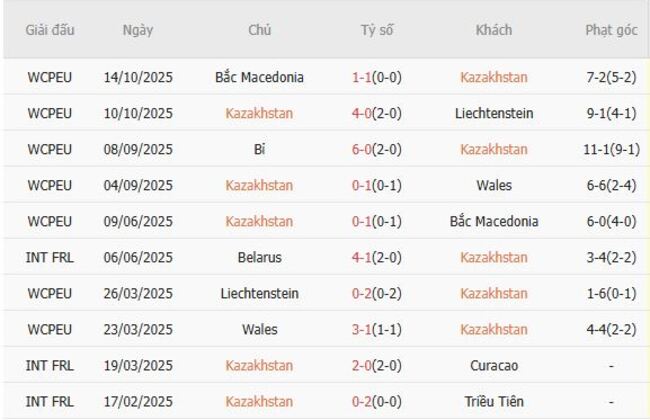
Task: Click the INT FRL label dated 06/06/2025
Action: 50,257
